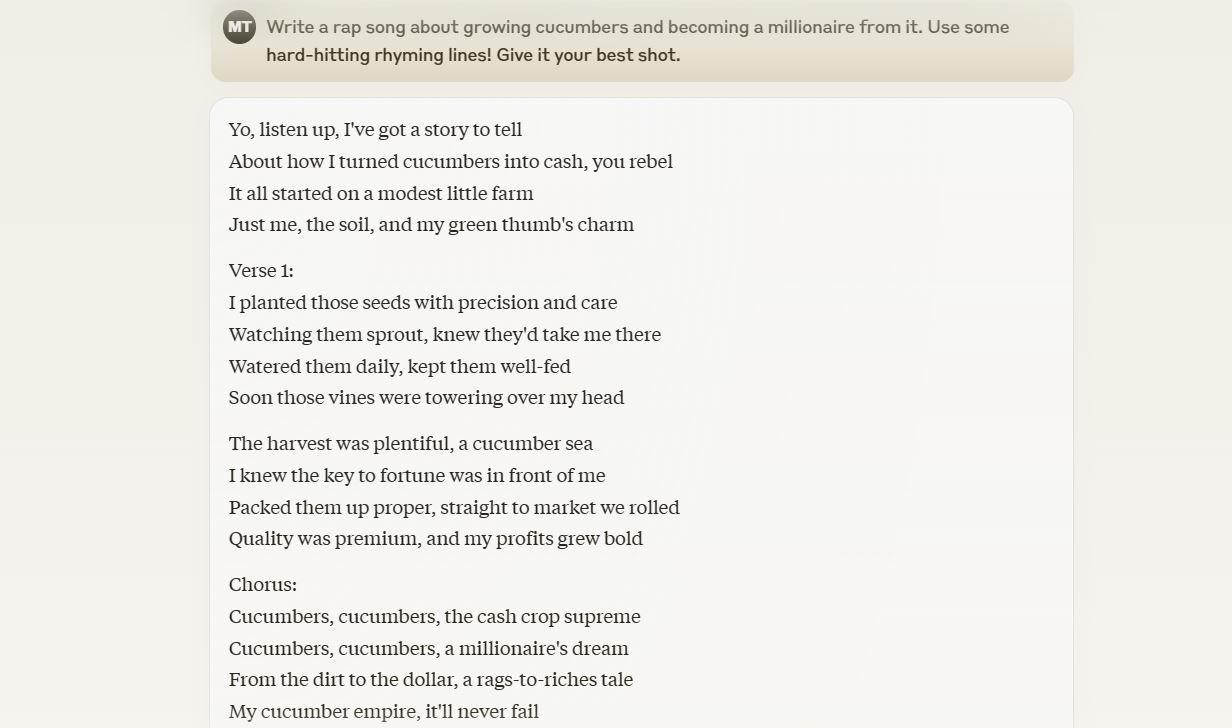Click the 'Verse 1:' heading
Screen dimensions: 1232x728
[260, 270]
